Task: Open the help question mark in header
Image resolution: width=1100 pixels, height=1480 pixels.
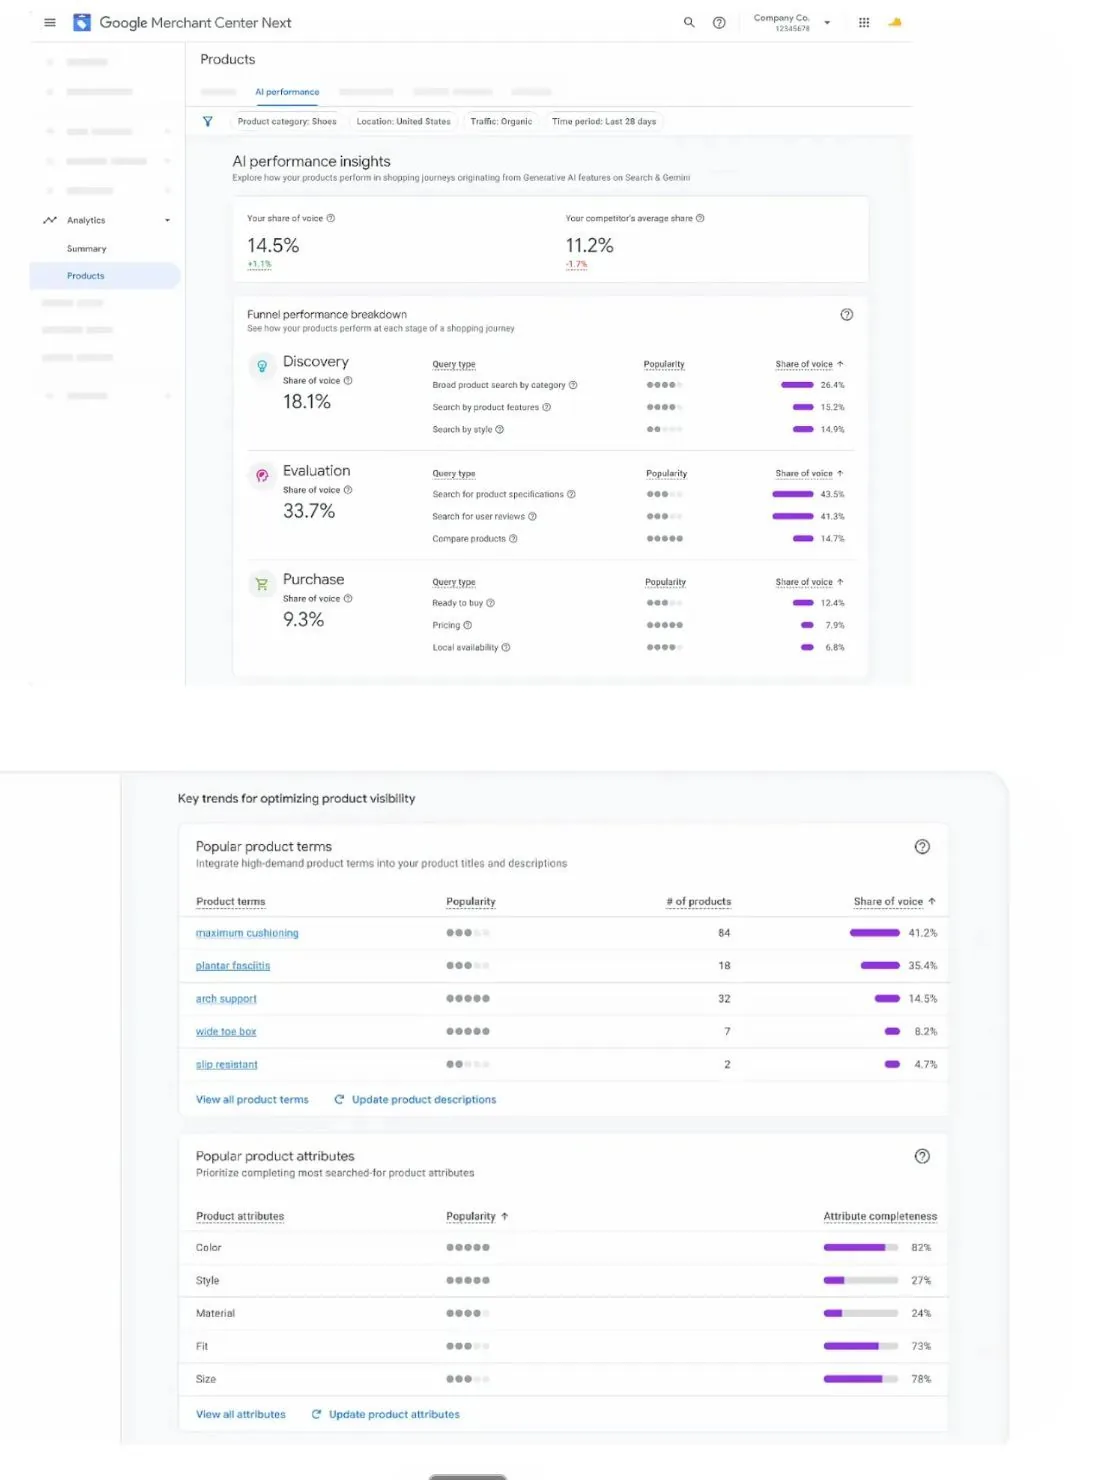Action: tap(719, 22)
